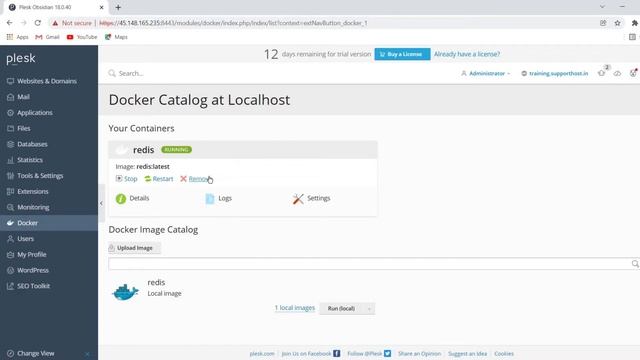
Task: Open the WordPress toolkit
Action: tap(28, 270)
